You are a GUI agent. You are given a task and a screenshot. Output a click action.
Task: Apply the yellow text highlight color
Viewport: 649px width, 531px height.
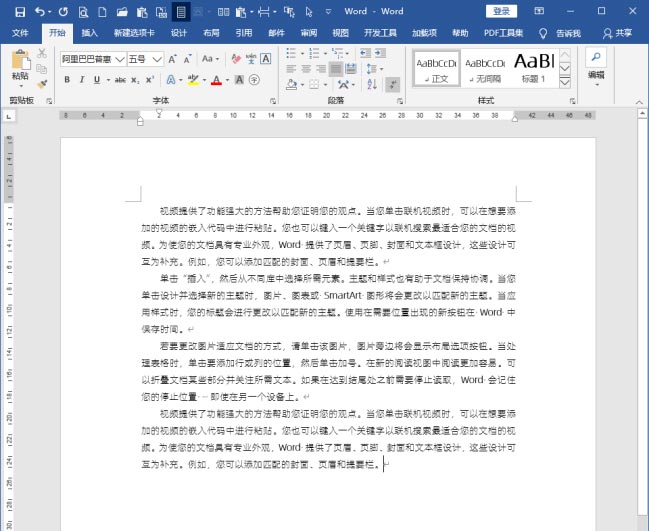[192, 79]
